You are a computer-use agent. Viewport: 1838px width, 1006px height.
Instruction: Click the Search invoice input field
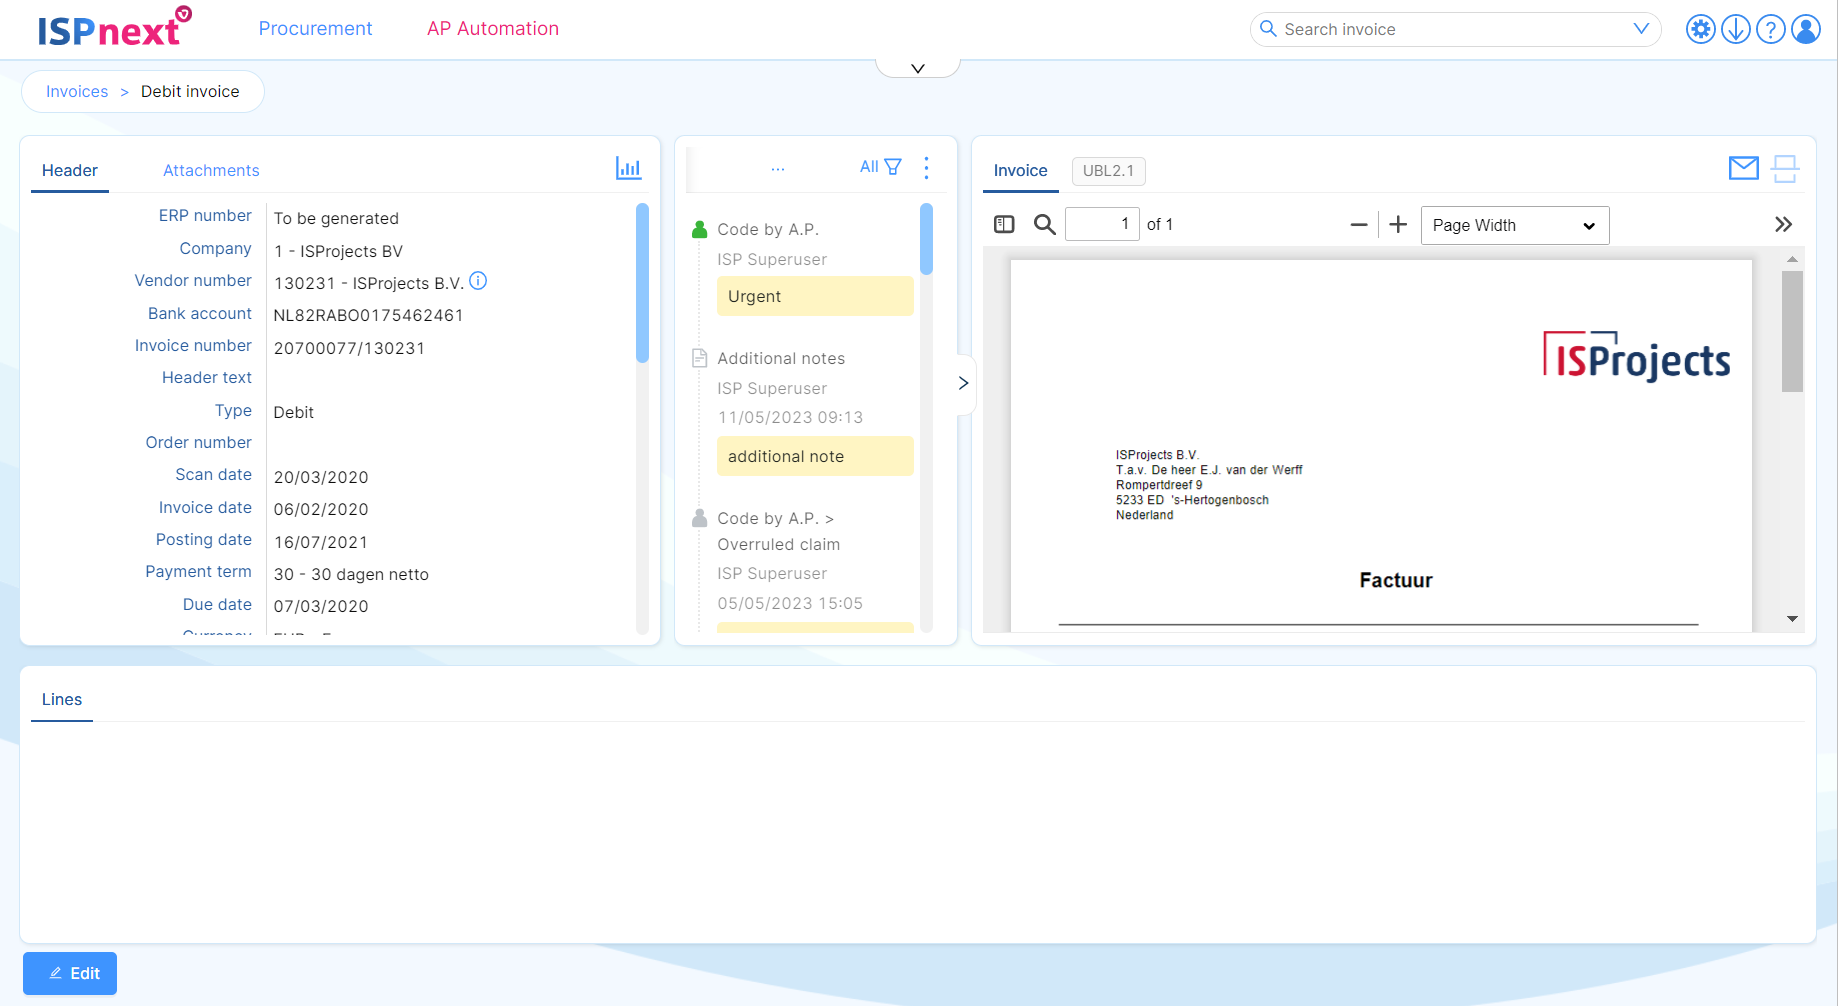tap(1455, 29)
